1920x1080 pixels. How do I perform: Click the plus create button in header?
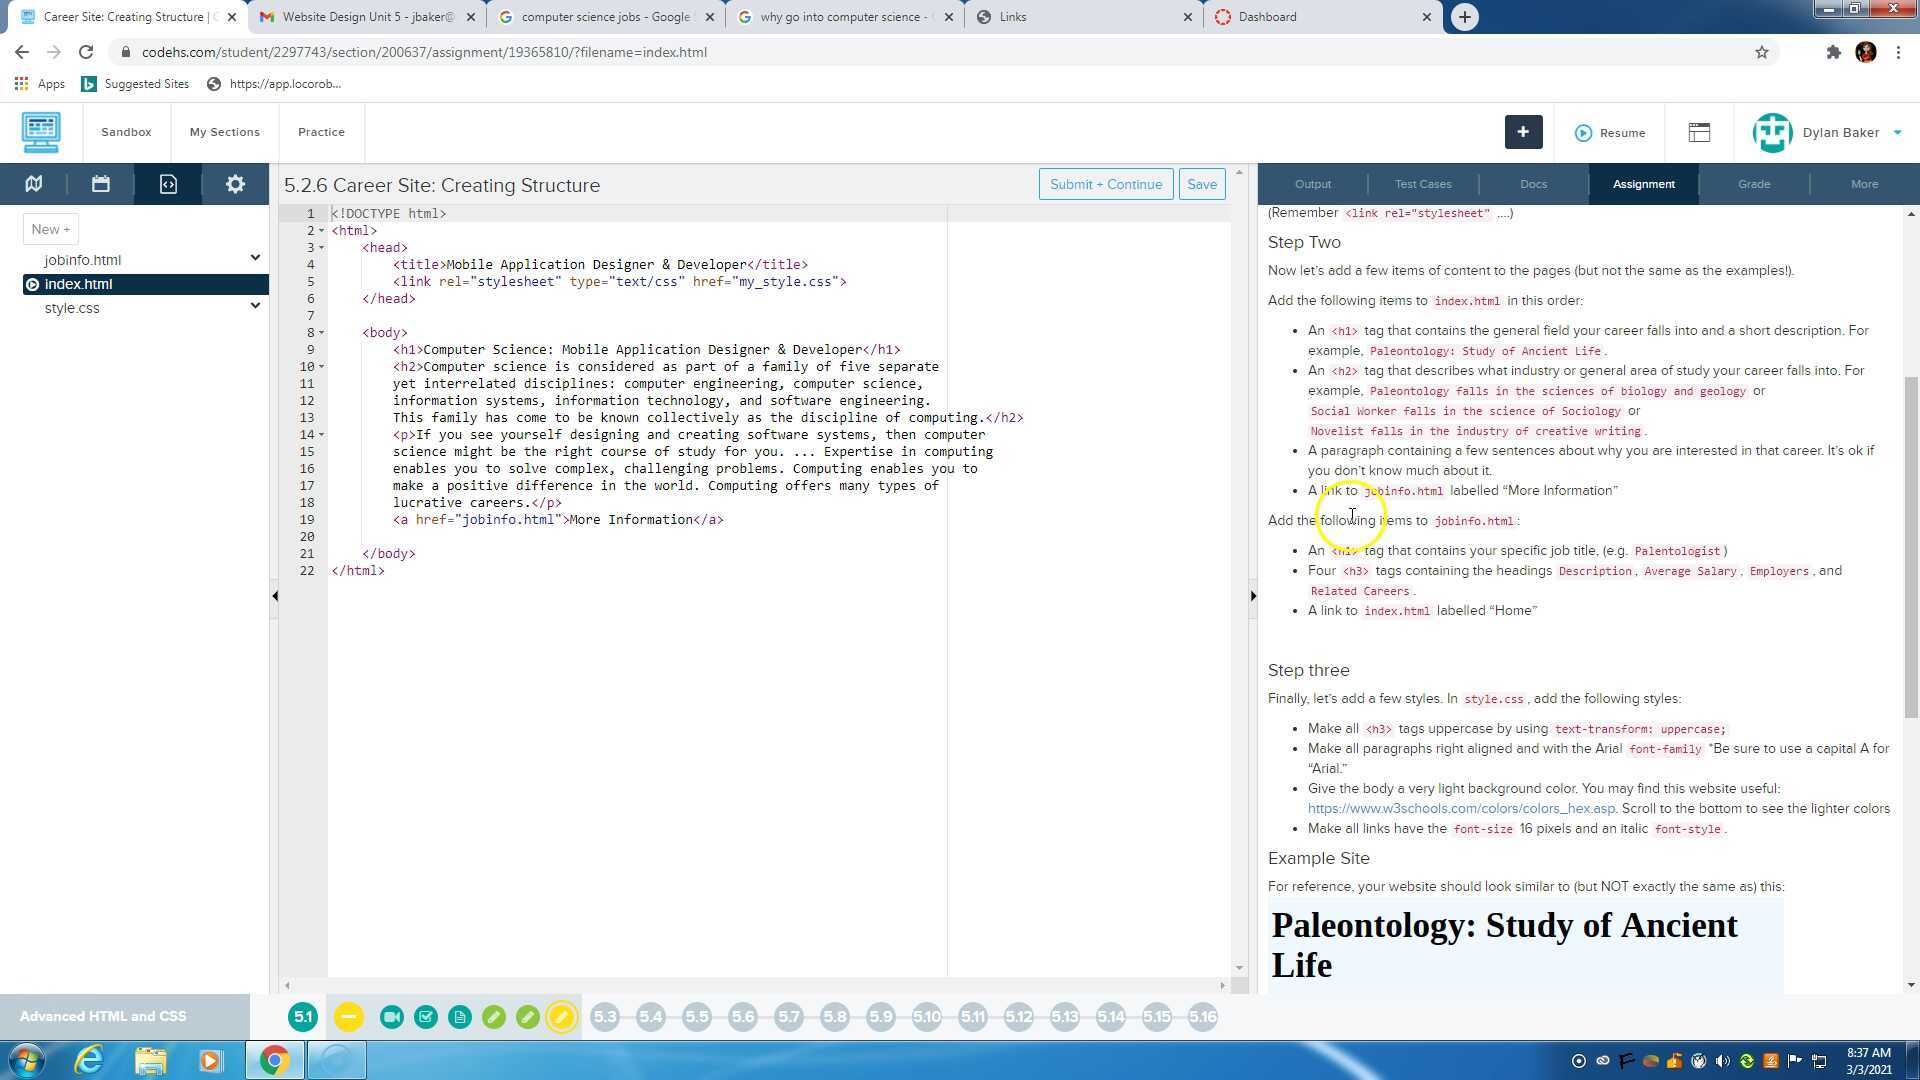pyautogui.click(x=1523, y=132)
